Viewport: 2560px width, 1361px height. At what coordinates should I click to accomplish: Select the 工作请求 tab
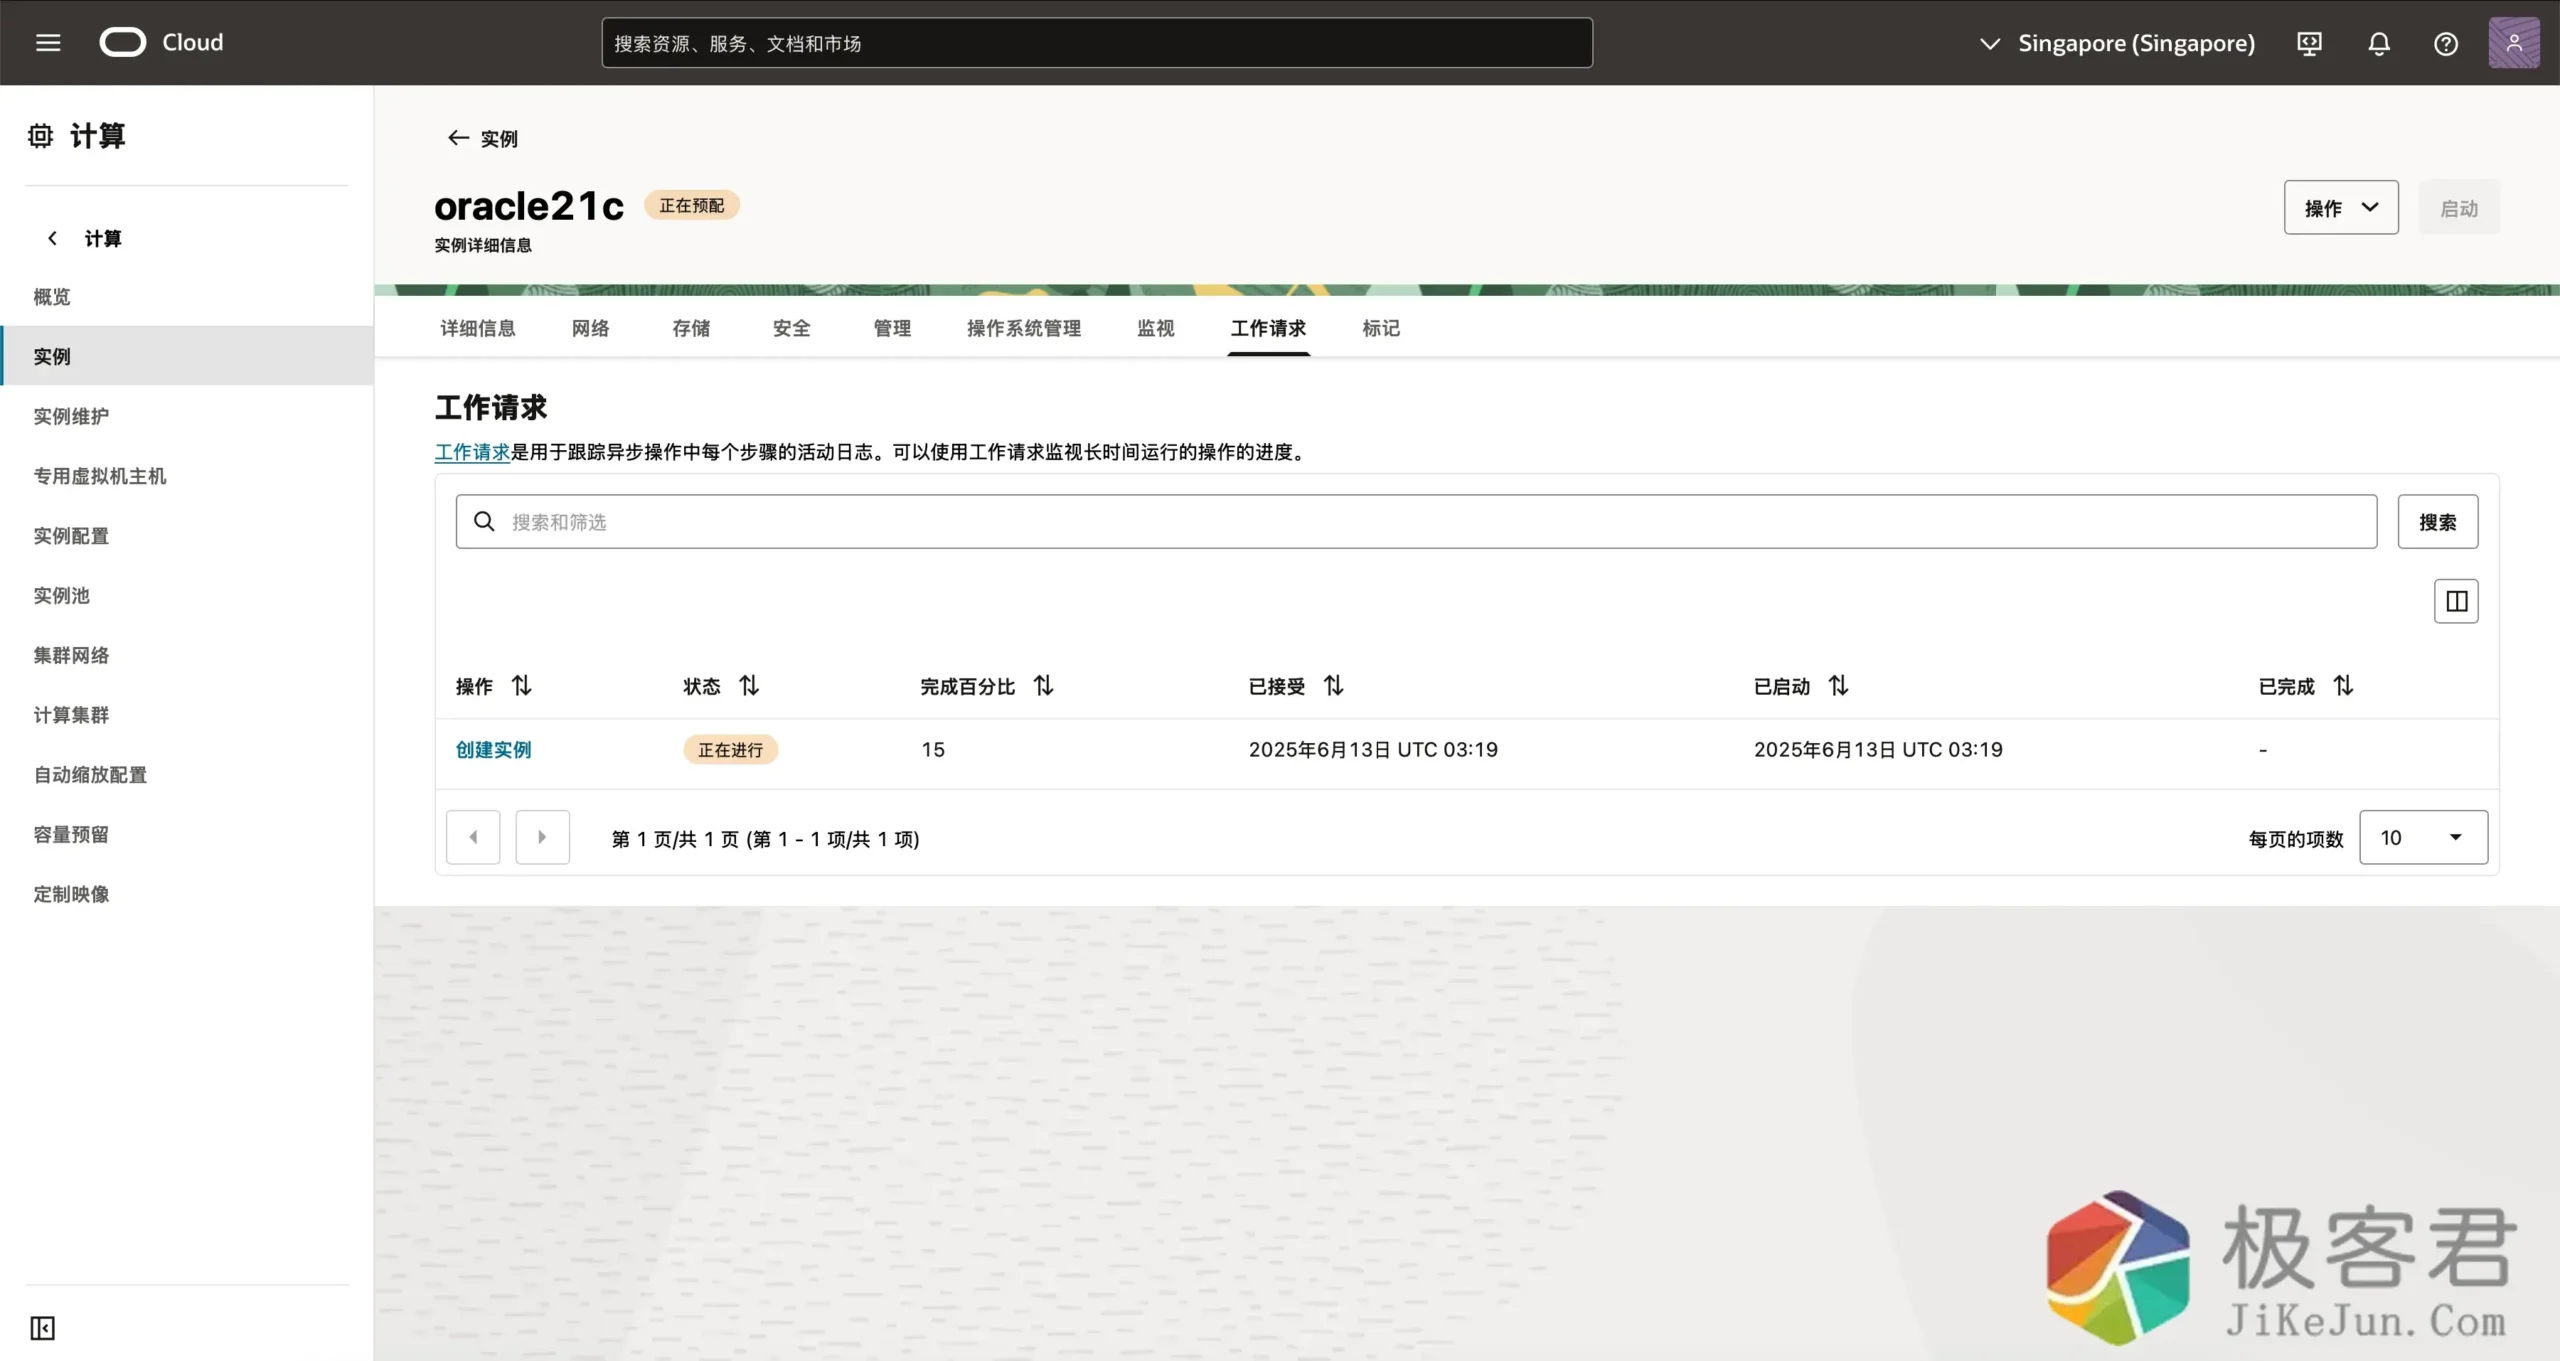point(1268,328)
